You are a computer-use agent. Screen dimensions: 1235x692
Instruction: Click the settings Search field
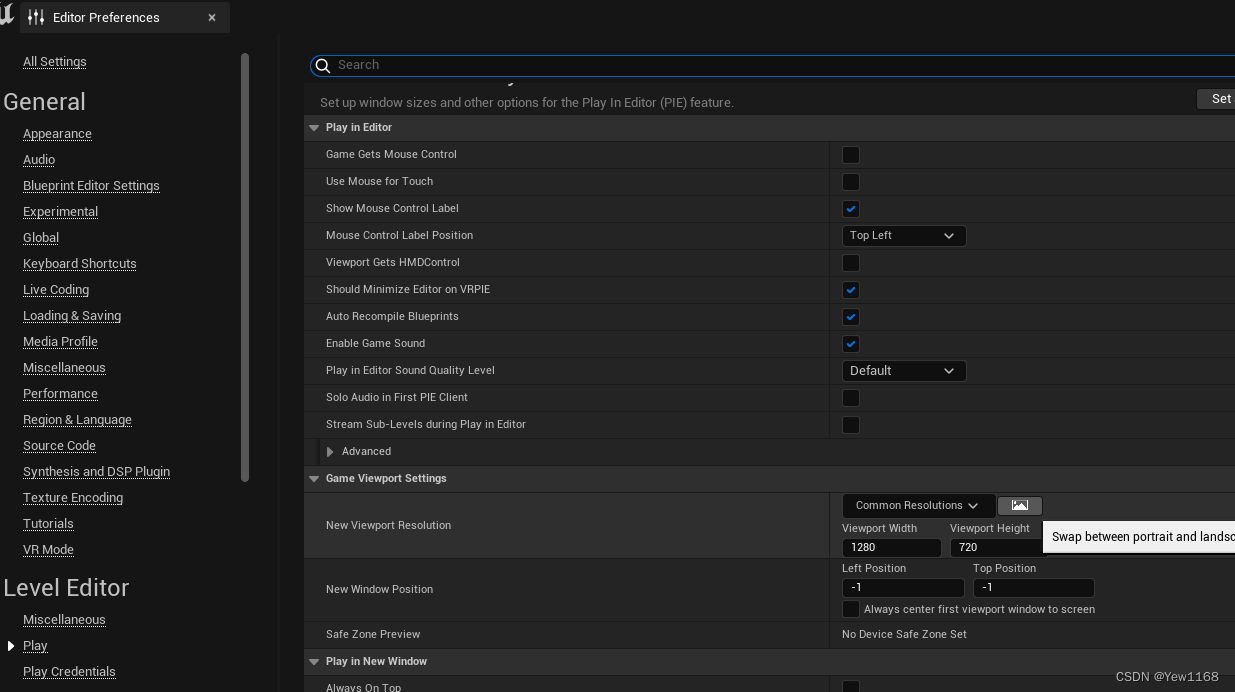772,65
